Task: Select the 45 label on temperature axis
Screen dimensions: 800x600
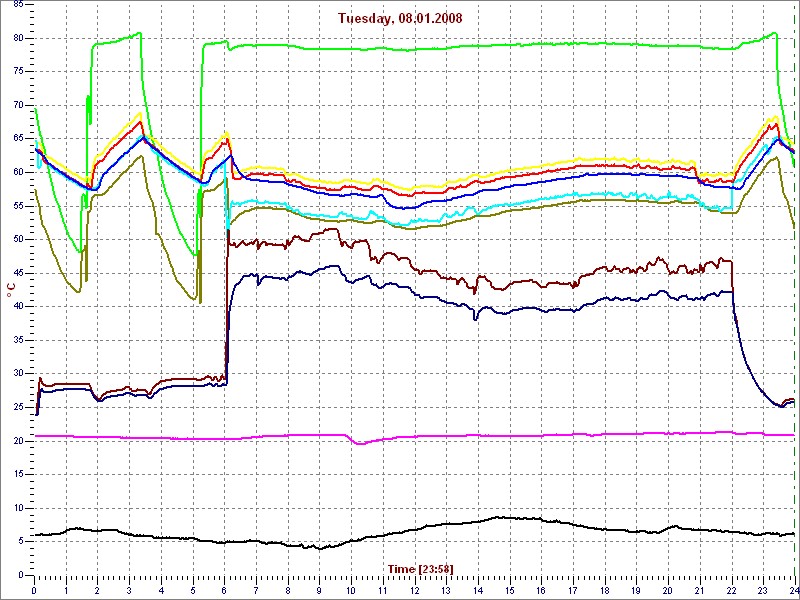Action: [x=17, y=273]
